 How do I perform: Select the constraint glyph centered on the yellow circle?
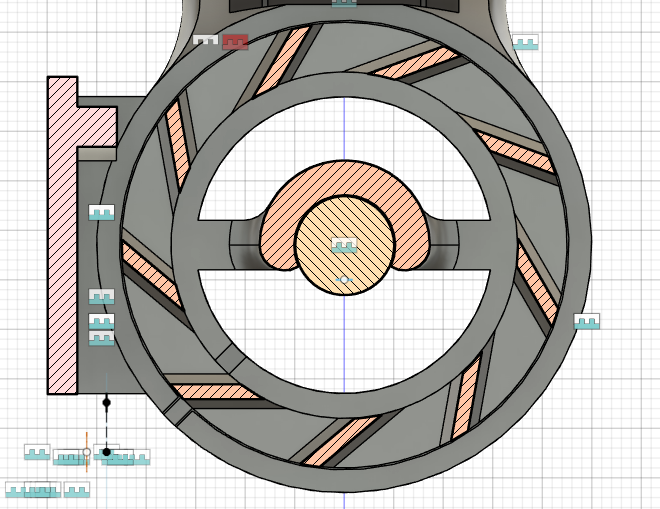344,245
